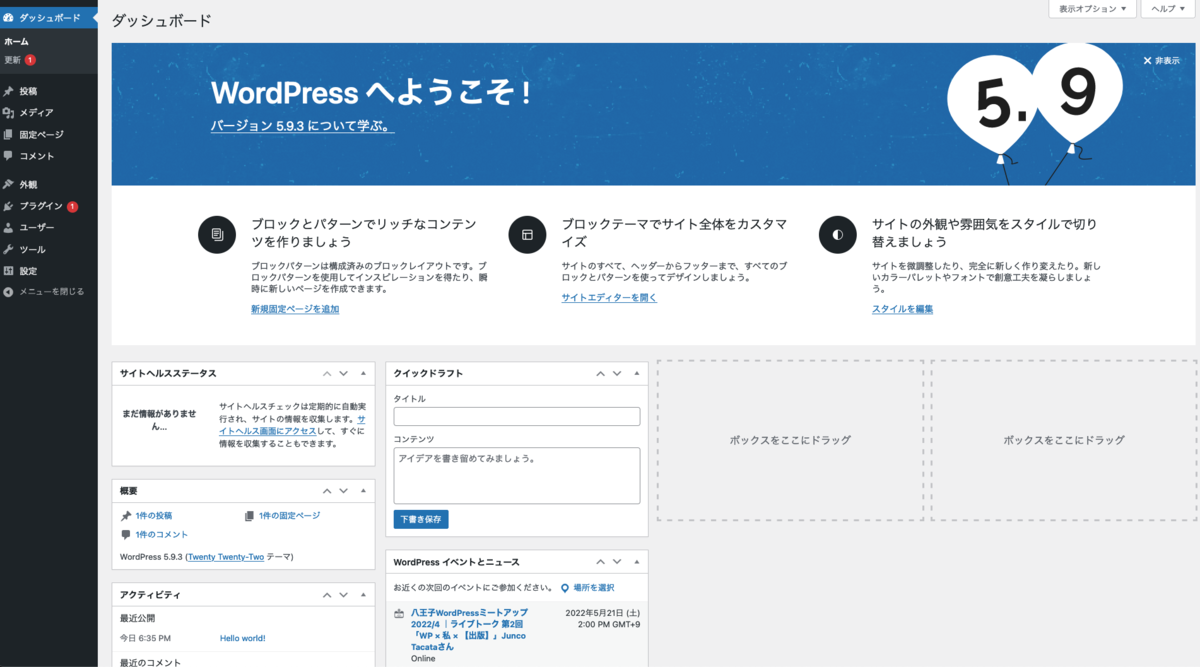Click the Tools wrench icon in sidebar
Image resolution: width=1200 pixels, height=667 pixels.
pos(9,249)
